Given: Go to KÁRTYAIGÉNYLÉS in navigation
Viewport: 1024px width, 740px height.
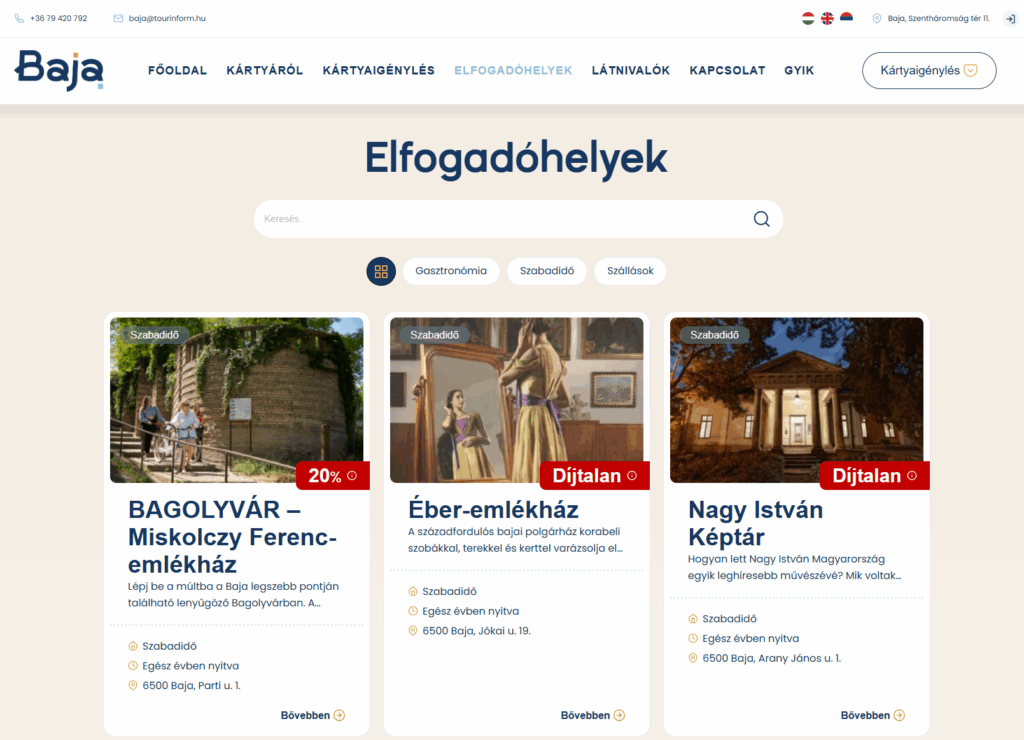Looking at the screenshot, I should point(379,71).
